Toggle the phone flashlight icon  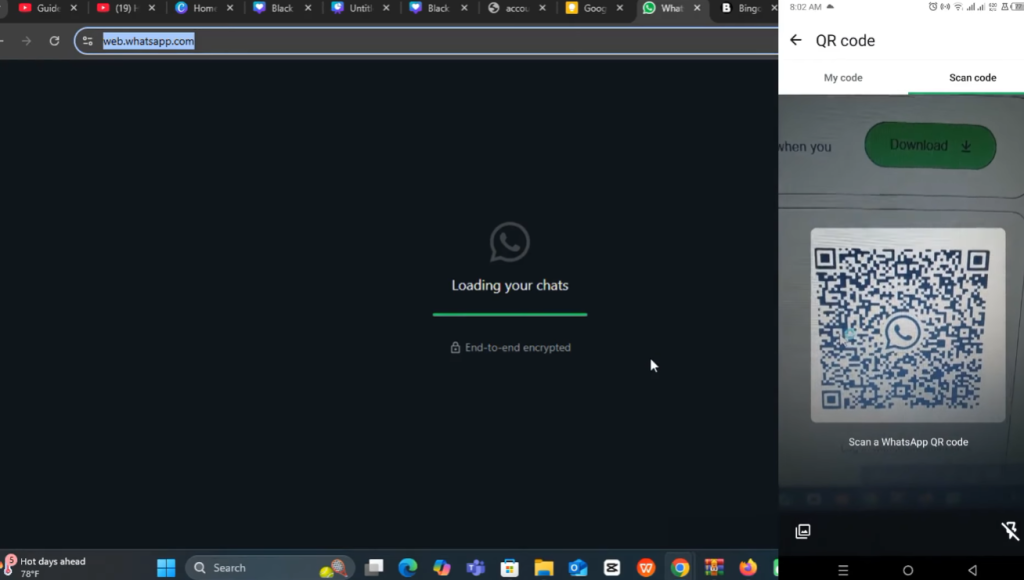pos(1010,530)
